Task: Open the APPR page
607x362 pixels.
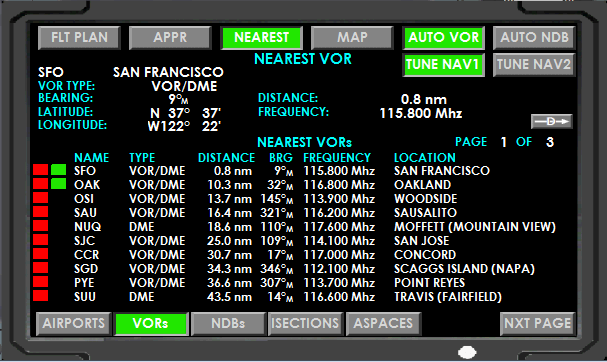Action: point(170,38)
